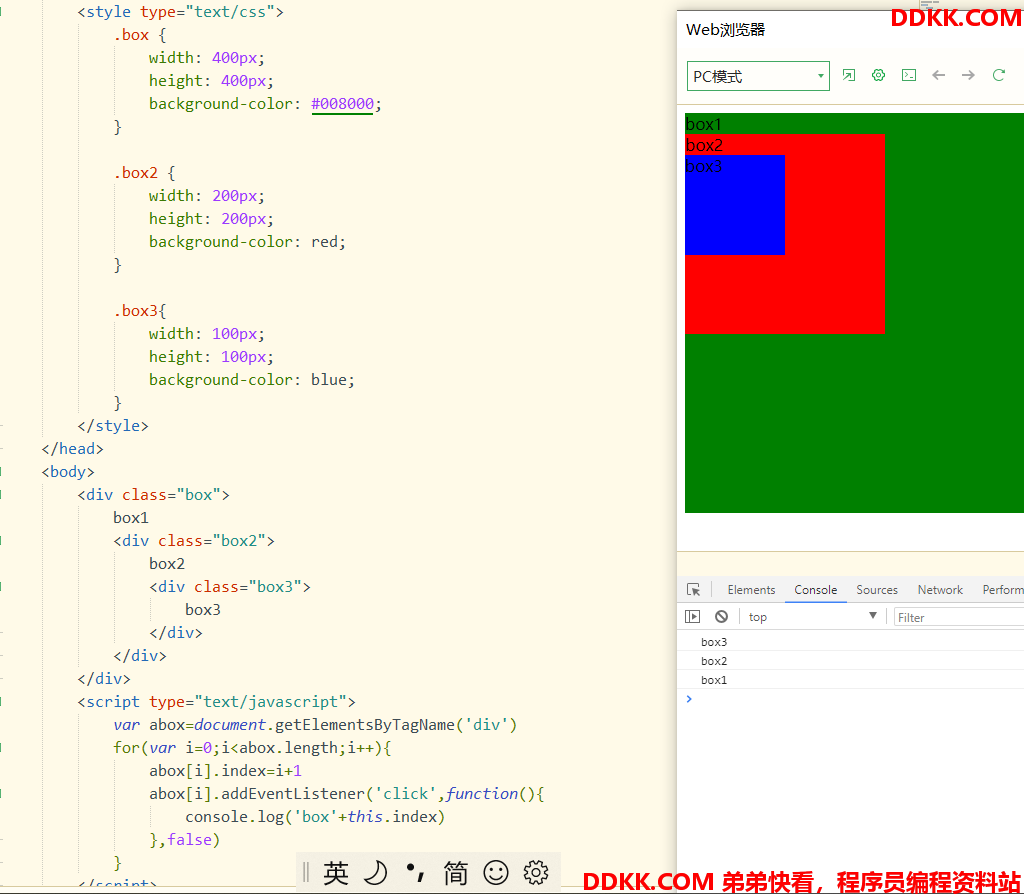1024x894 pixels.
Task: Go back with the left arrow
Action: [938, 75]
